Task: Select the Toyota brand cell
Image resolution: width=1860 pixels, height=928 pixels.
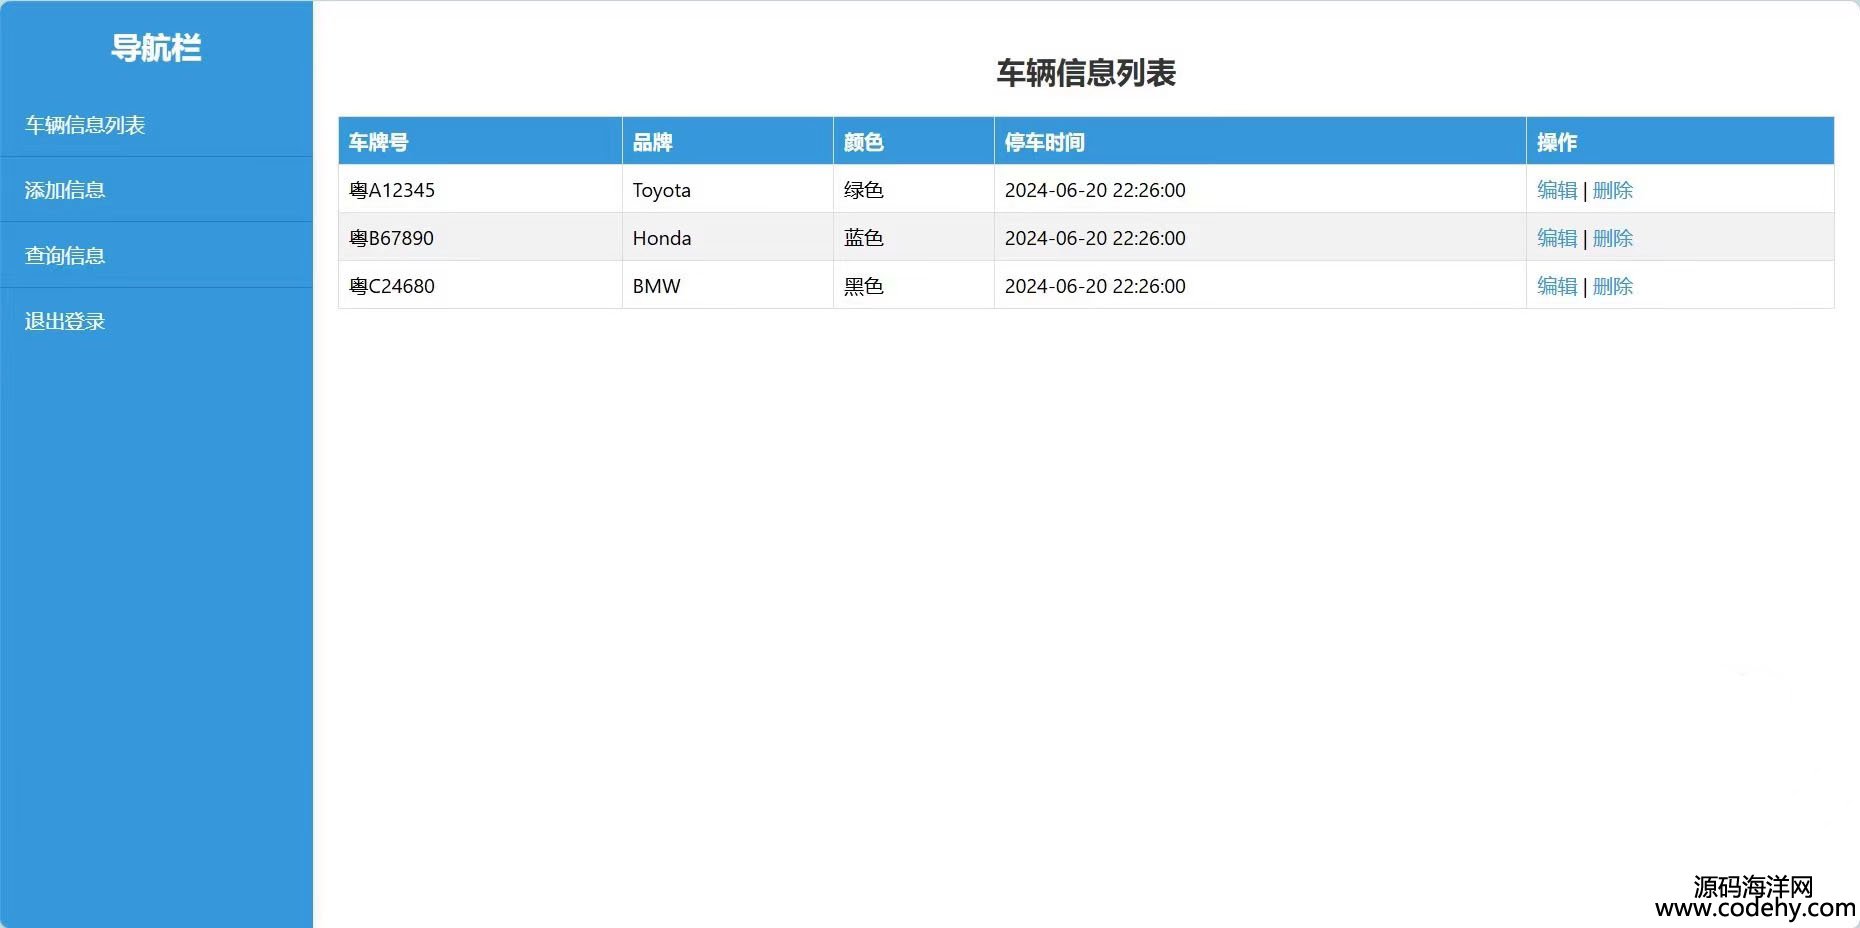Action: (x=661, y=190)
